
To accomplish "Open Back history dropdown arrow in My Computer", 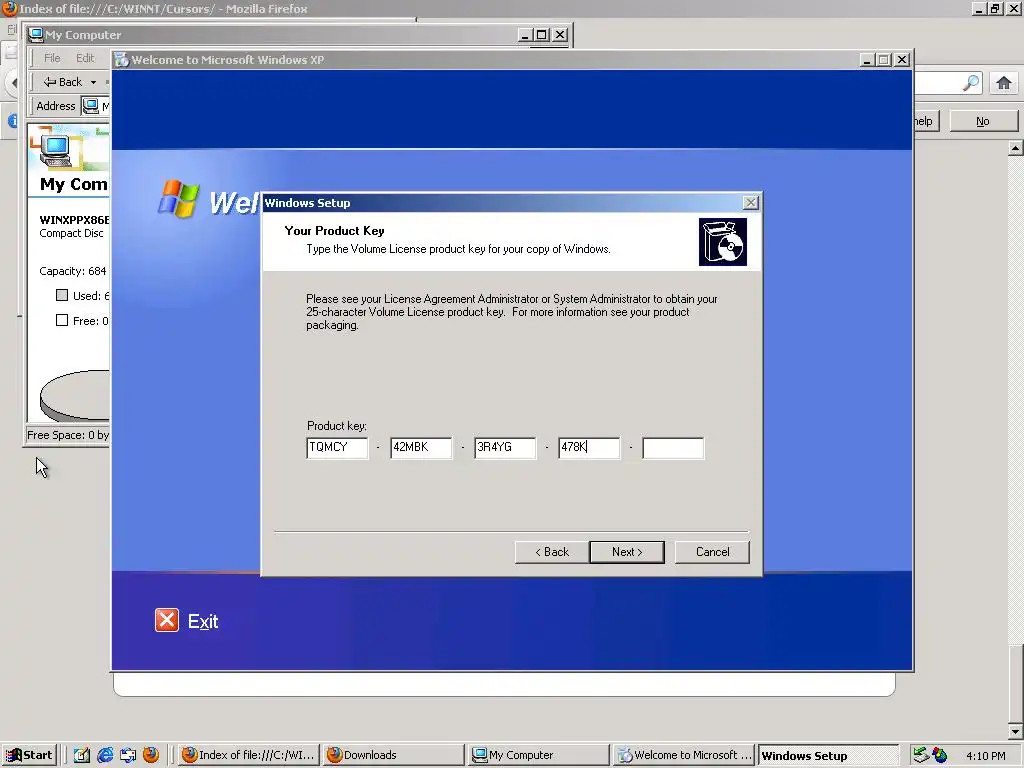I will click(93, 82).
